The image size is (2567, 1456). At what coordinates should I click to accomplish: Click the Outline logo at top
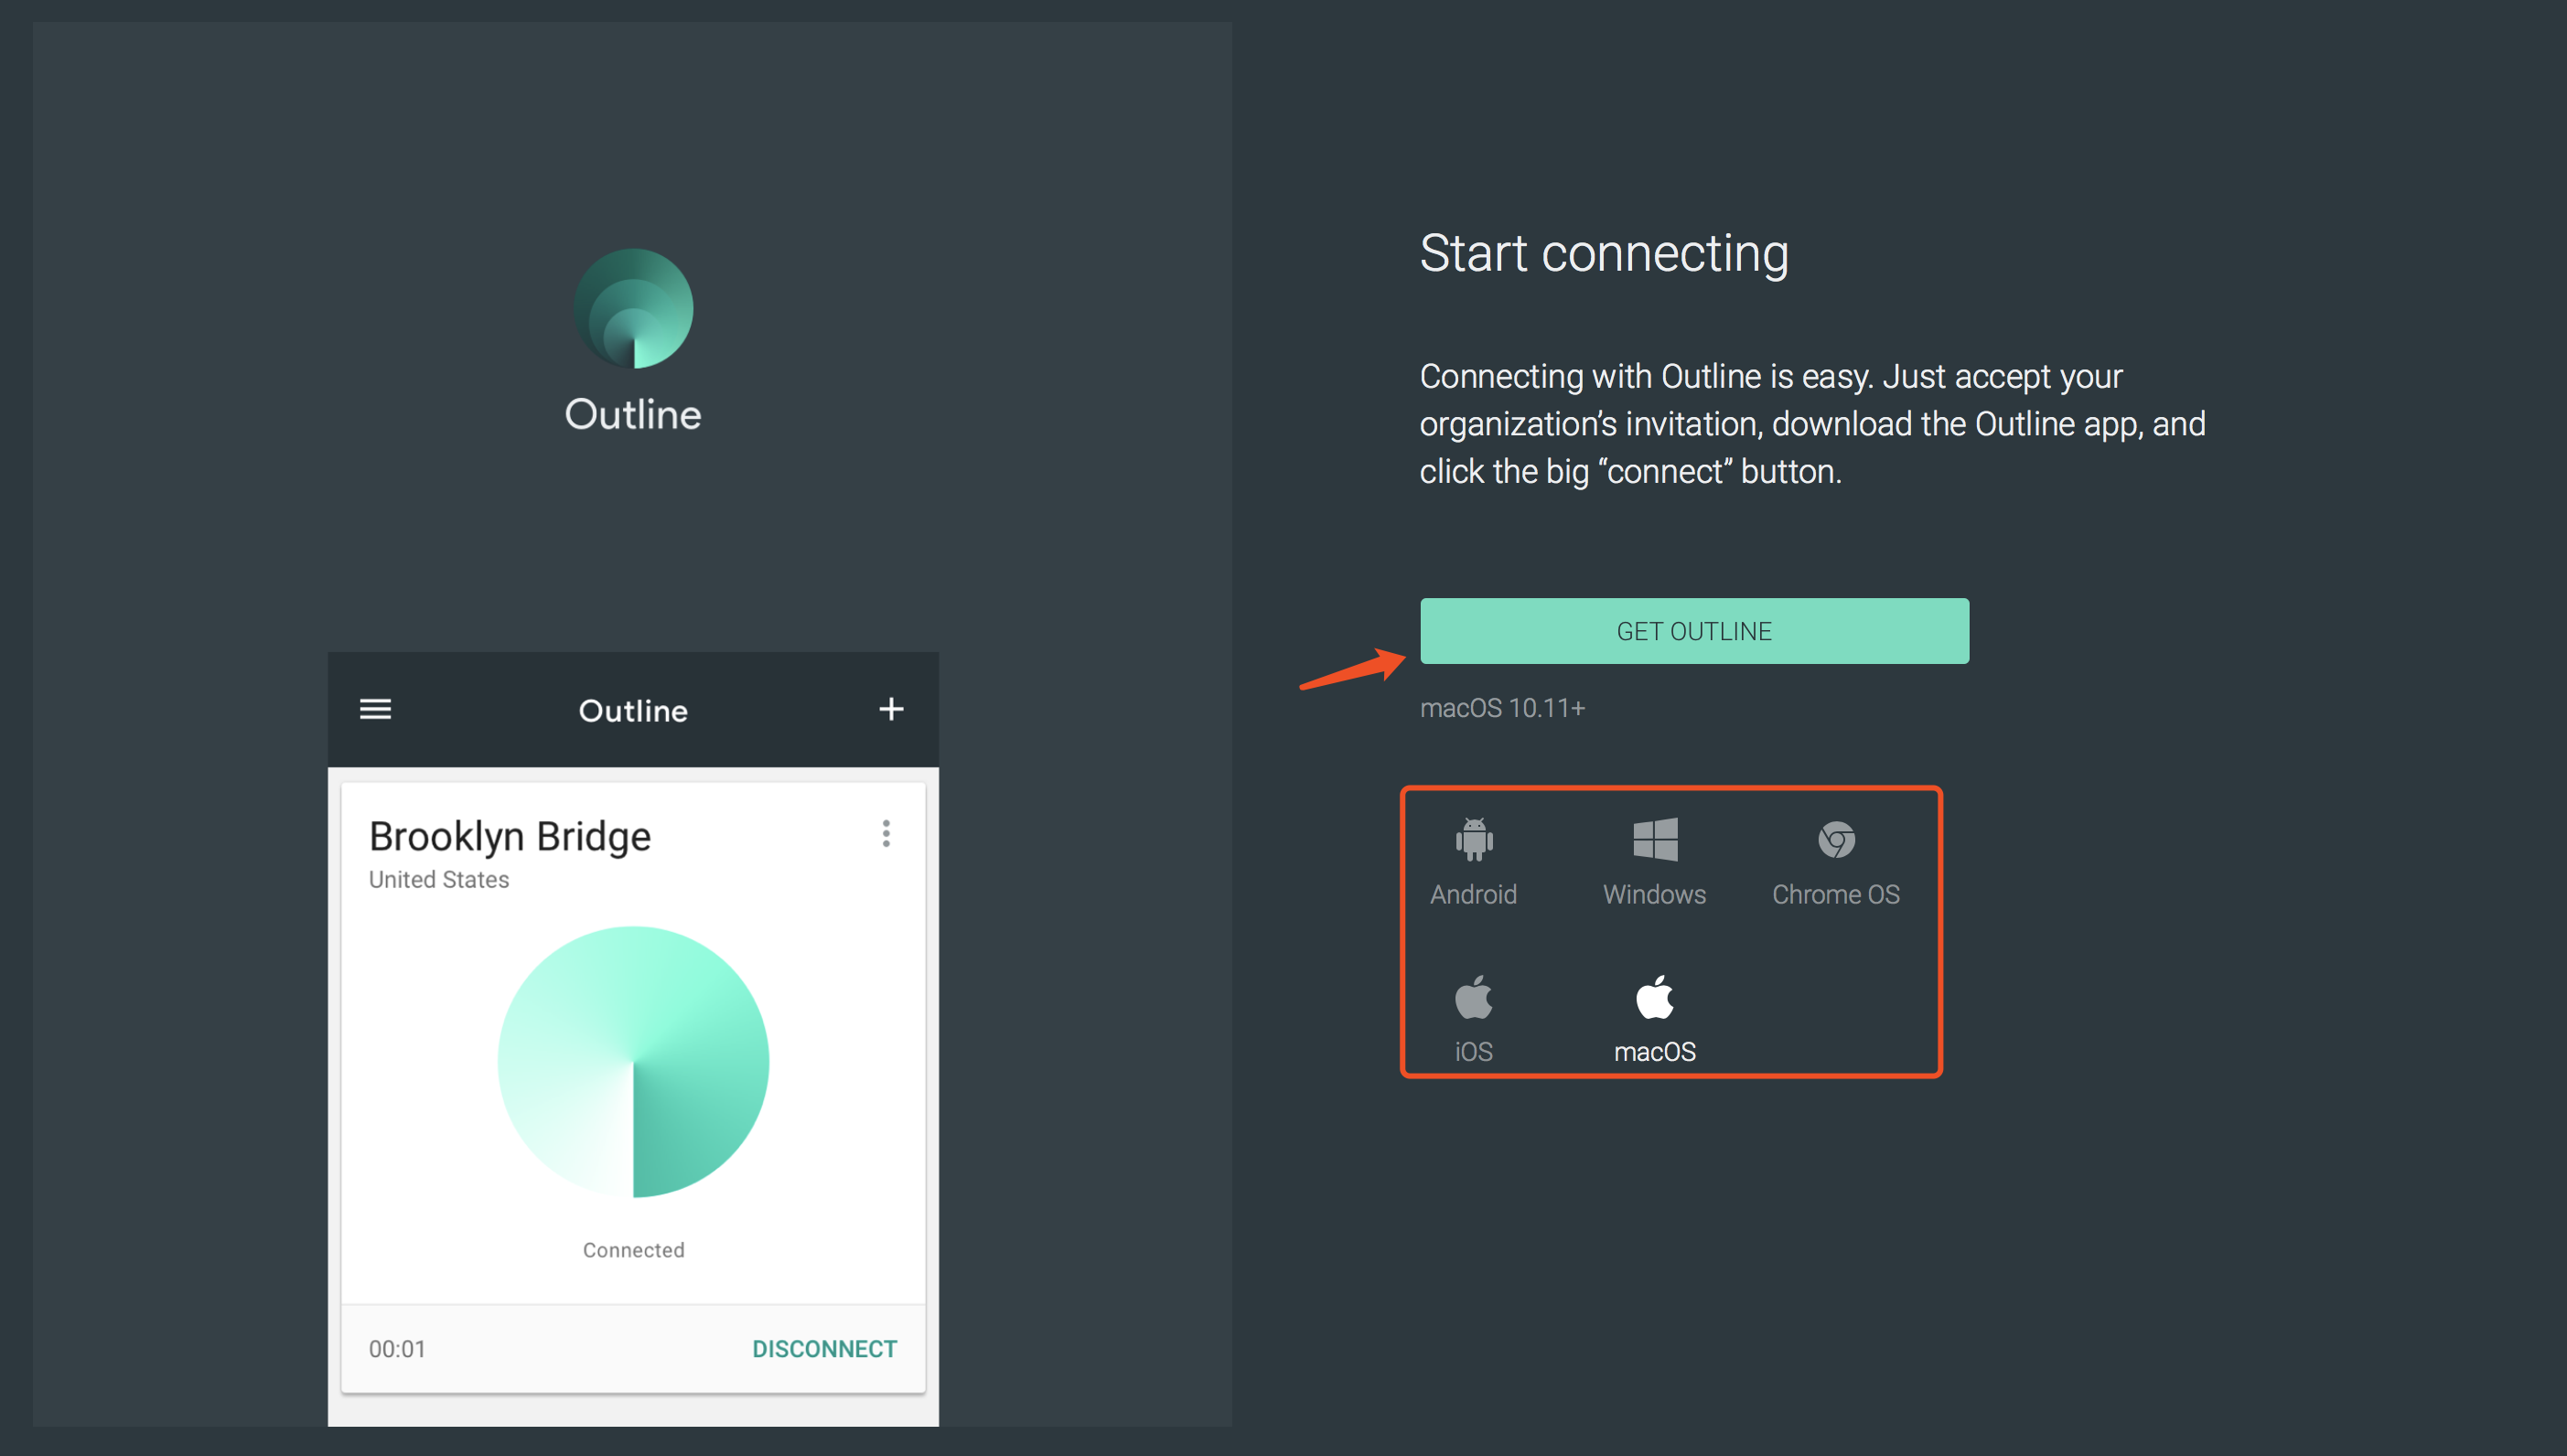633,309
